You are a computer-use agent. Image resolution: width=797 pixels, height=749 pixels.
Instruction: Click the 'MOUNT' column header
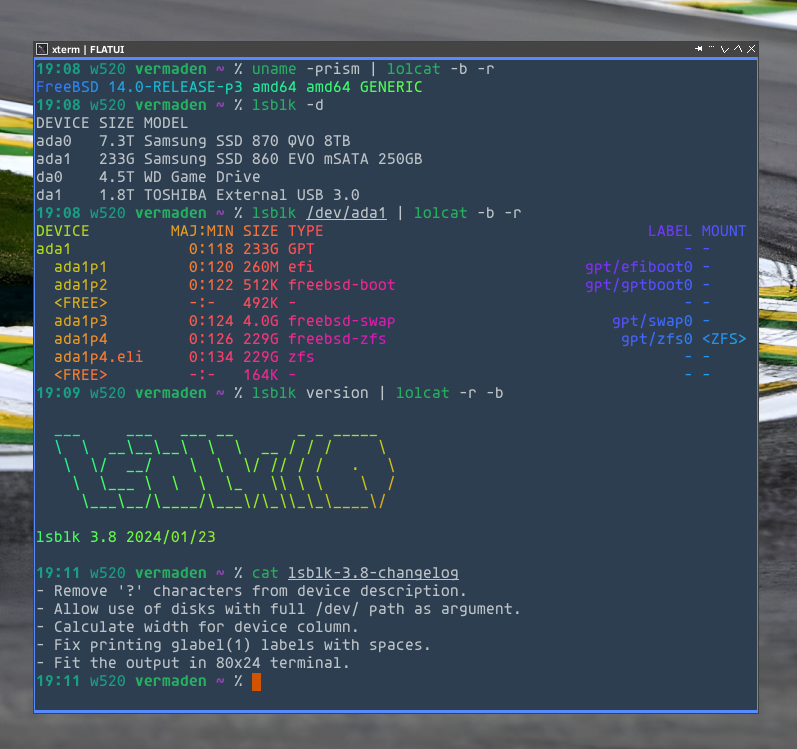pyautogui.click(x=724, y=231)
